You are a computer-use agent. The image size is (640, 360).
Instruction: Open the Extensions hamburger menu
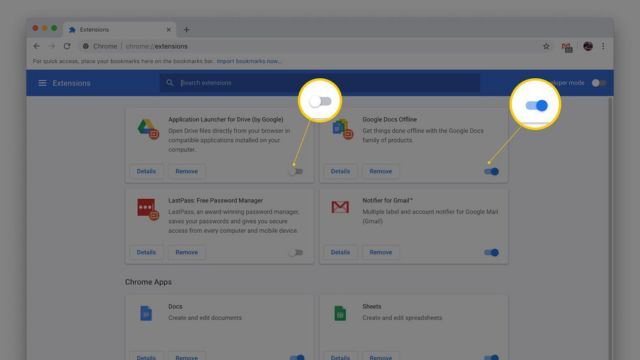click(42, 83)
